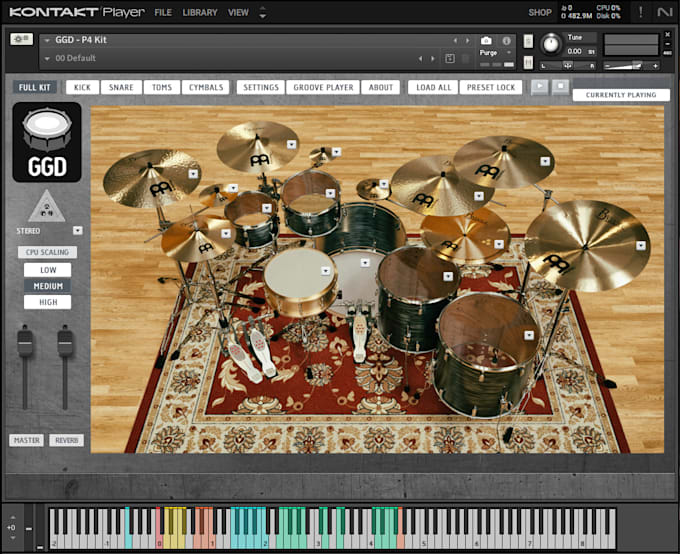Shift keyboard octave down arrow
Viewport: 680px width, 554px height.
pos(13,538)
